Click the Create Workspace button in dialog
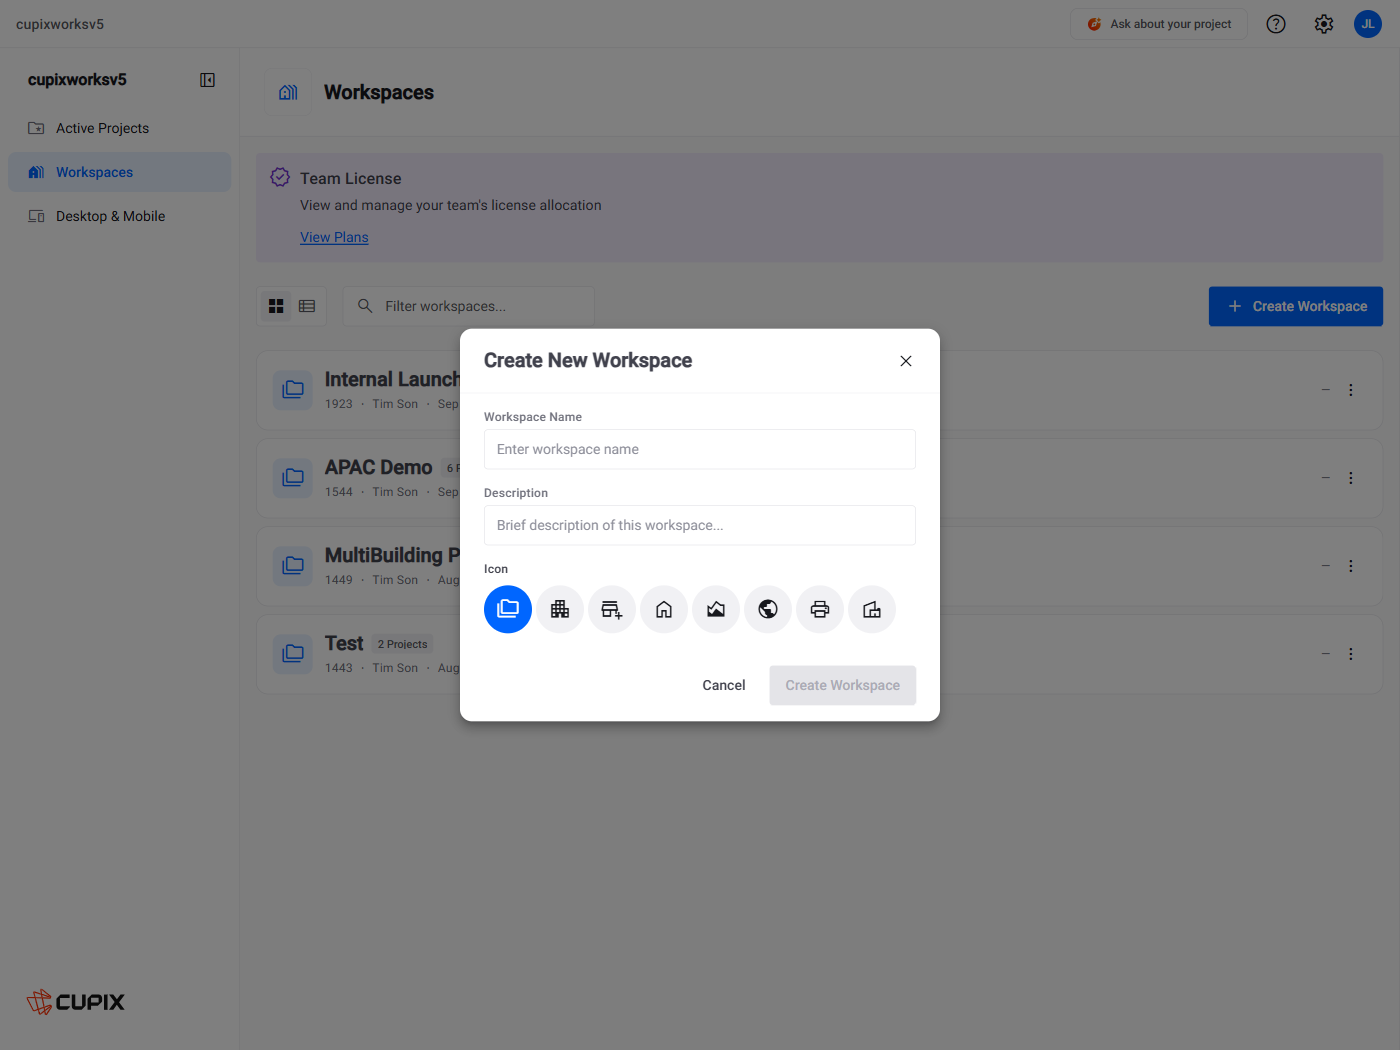 point(843,685)
